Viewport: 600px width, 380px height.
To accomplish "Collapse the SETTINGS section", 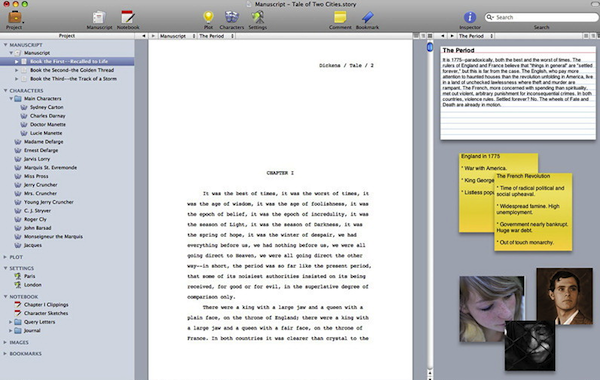I will (5, 268).
